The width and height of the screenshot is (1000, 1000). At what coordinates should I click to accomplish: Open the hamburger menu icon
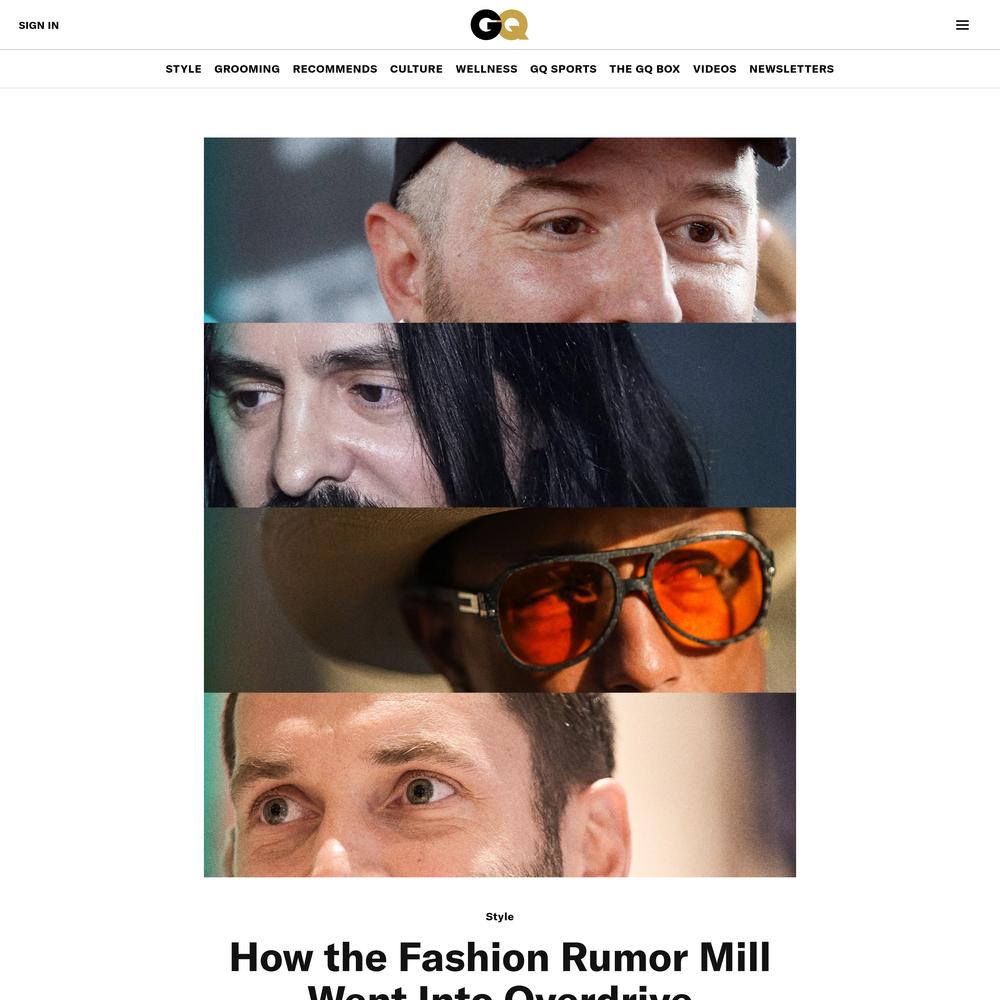point(962,25)
